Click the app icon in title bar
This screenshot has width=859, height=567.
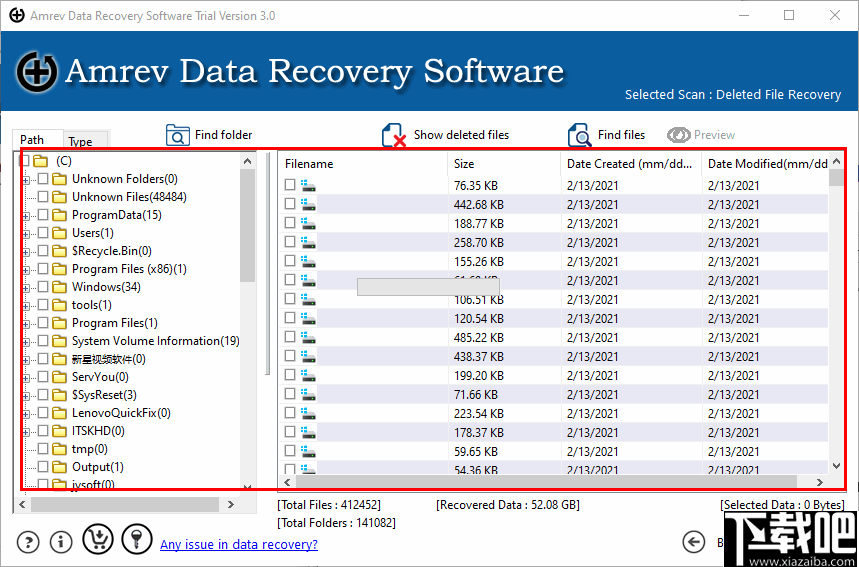(18, 15)
